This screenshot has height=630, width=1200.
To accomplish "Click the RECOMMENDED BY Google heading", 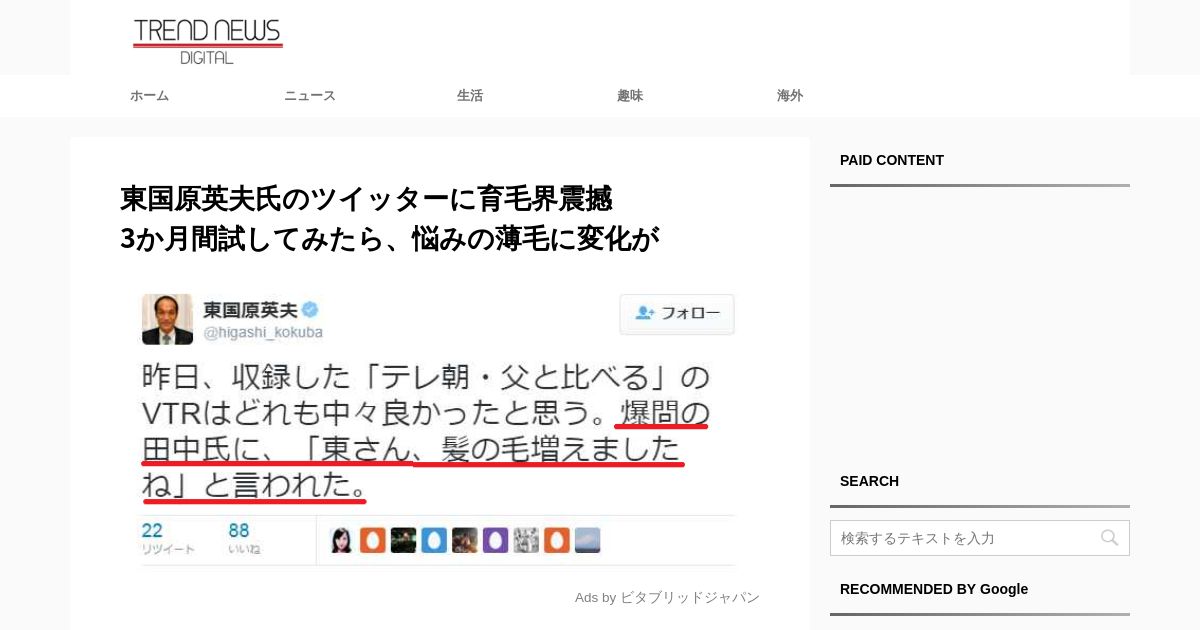I will [934, 589].
